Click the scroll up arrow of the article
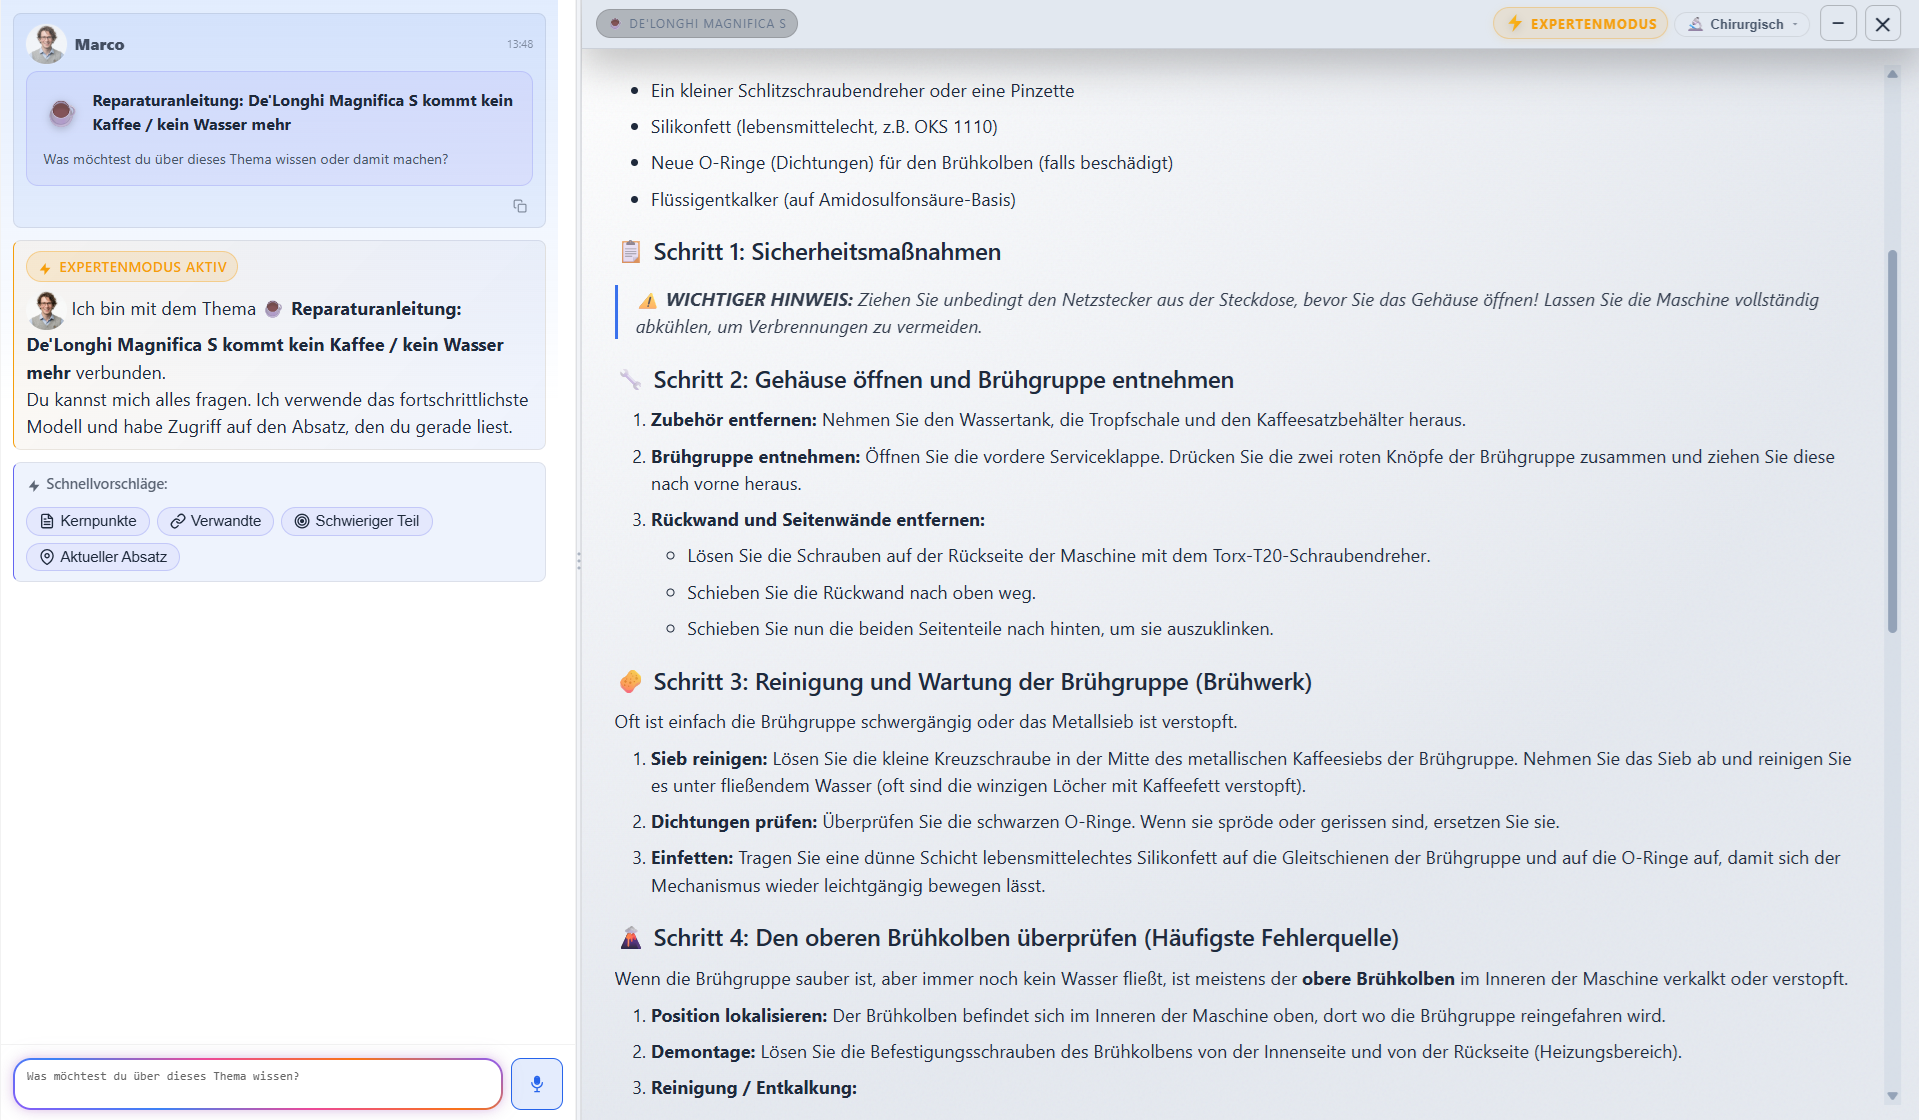Viewport: 1919px width, 1120px height. point(1892,74)
